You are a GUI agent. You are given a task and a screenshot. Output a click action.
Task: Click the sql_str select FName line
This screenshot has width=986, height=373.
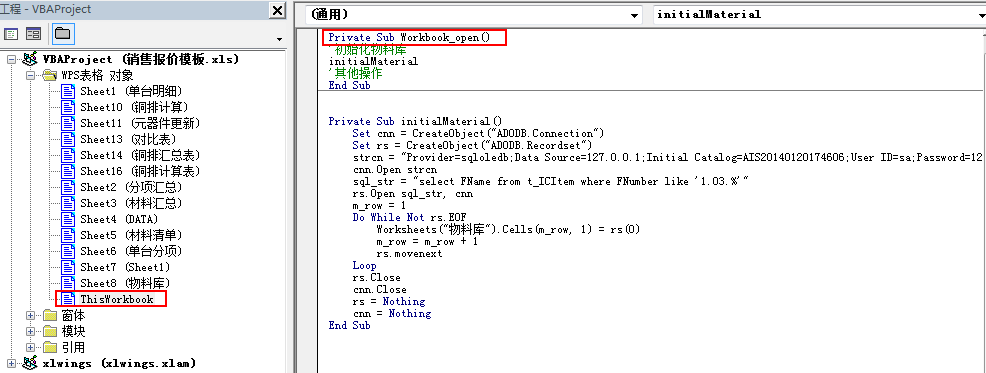(550, 182)
